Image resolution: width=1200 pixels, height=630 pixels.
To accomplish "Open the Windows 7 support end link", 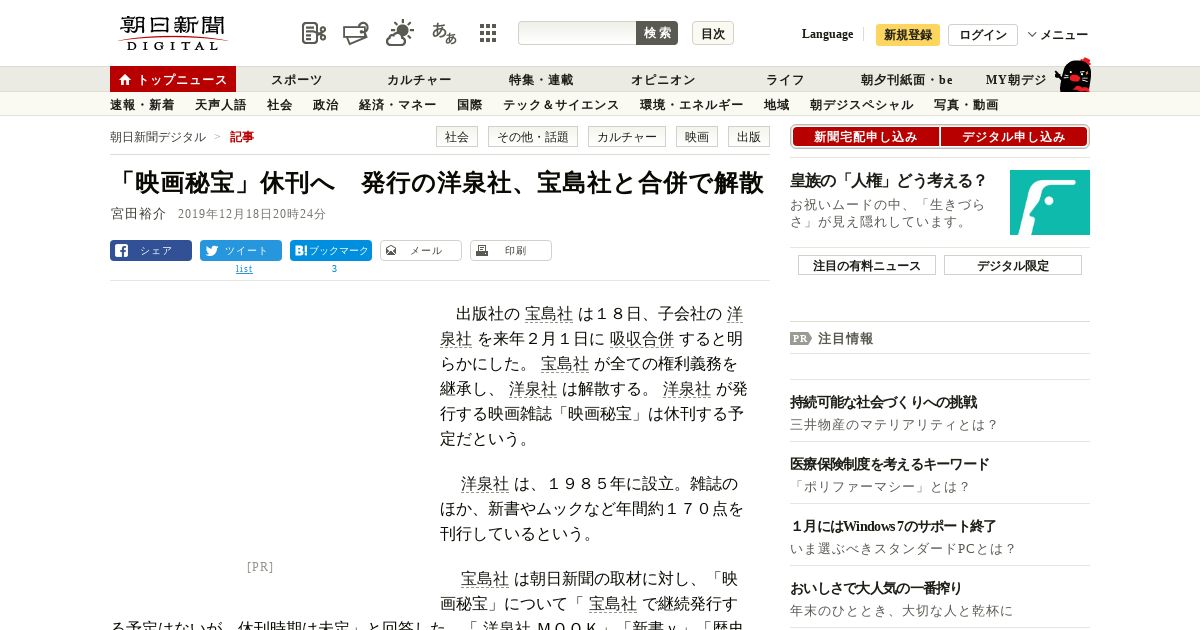I will (893, 526).
